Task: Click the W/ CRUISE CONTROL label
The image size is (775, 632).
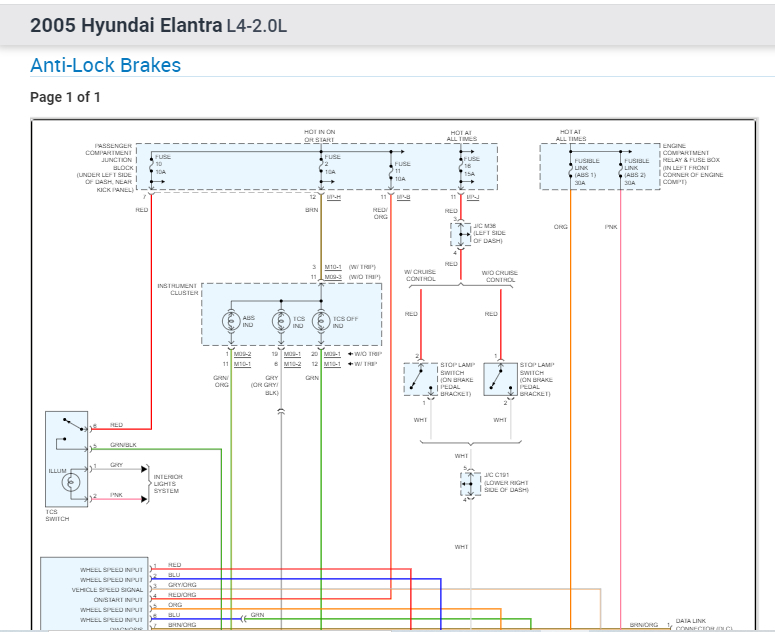Action: [421, 276]
